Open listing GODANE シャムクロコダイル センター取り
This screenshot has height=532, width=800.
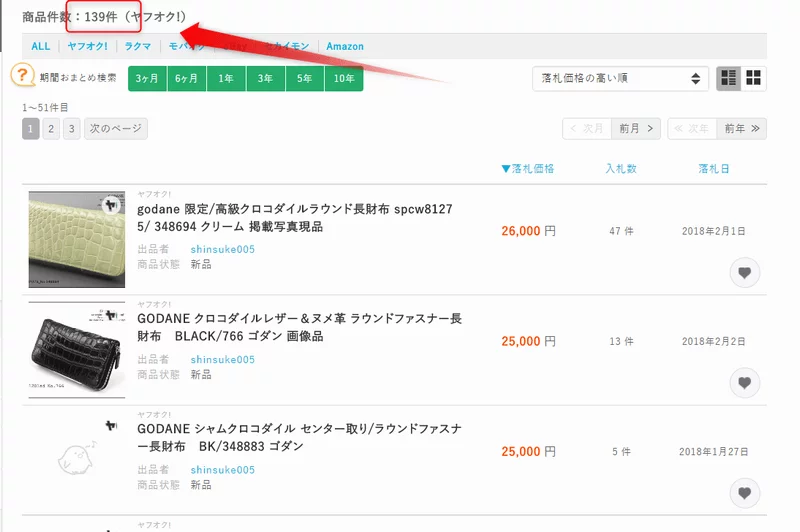coord(299,438)
